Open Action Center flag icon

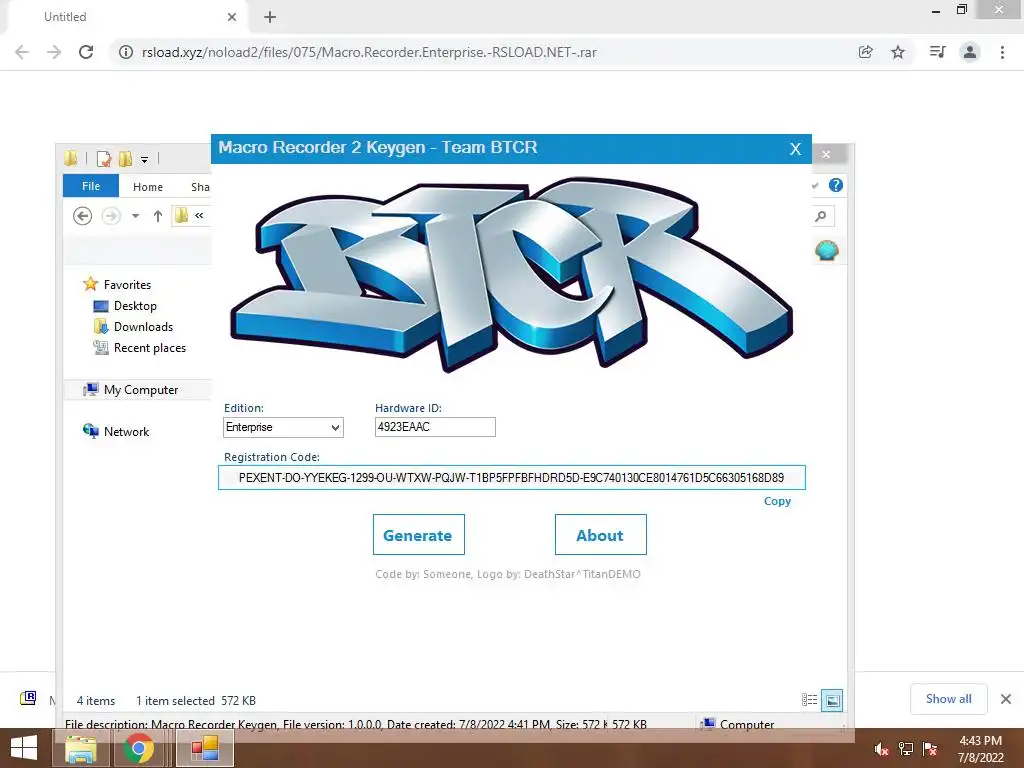coord(930,748)
